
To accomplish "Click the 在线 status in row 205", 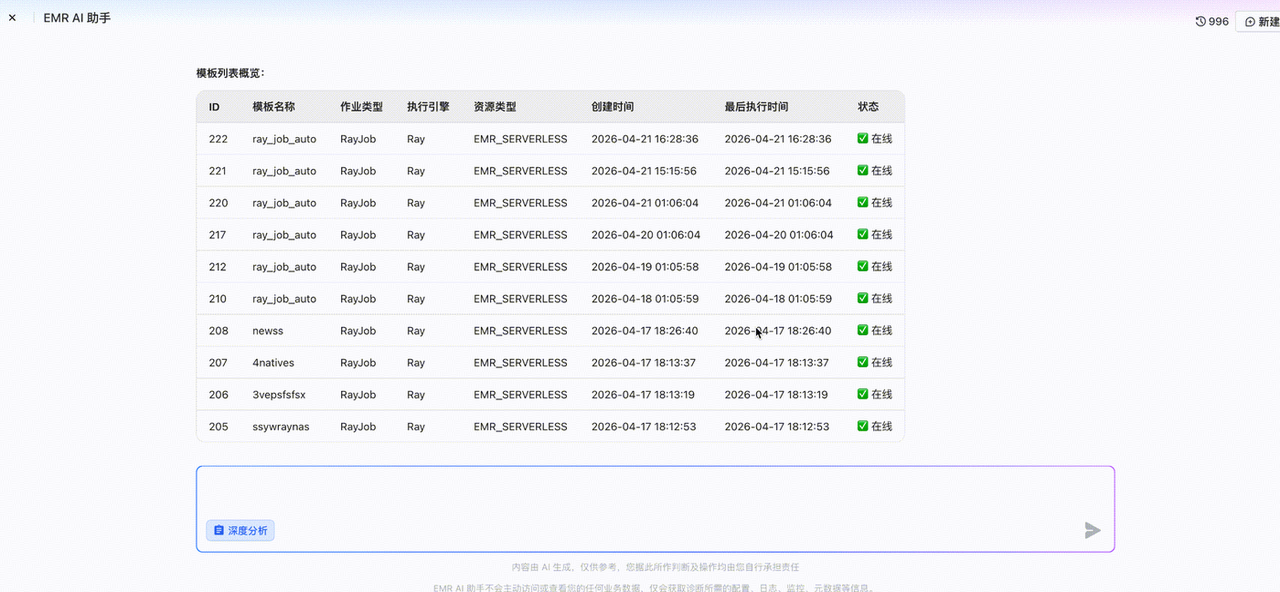I will point(875,427).
